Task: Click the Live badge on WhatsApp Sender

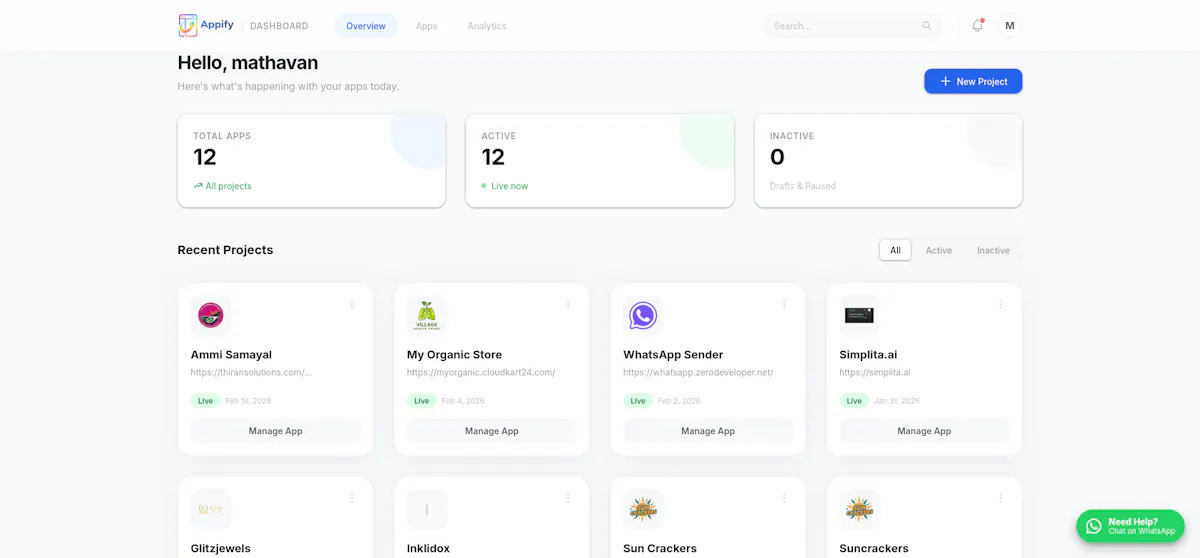Action: tap(637, 401)
